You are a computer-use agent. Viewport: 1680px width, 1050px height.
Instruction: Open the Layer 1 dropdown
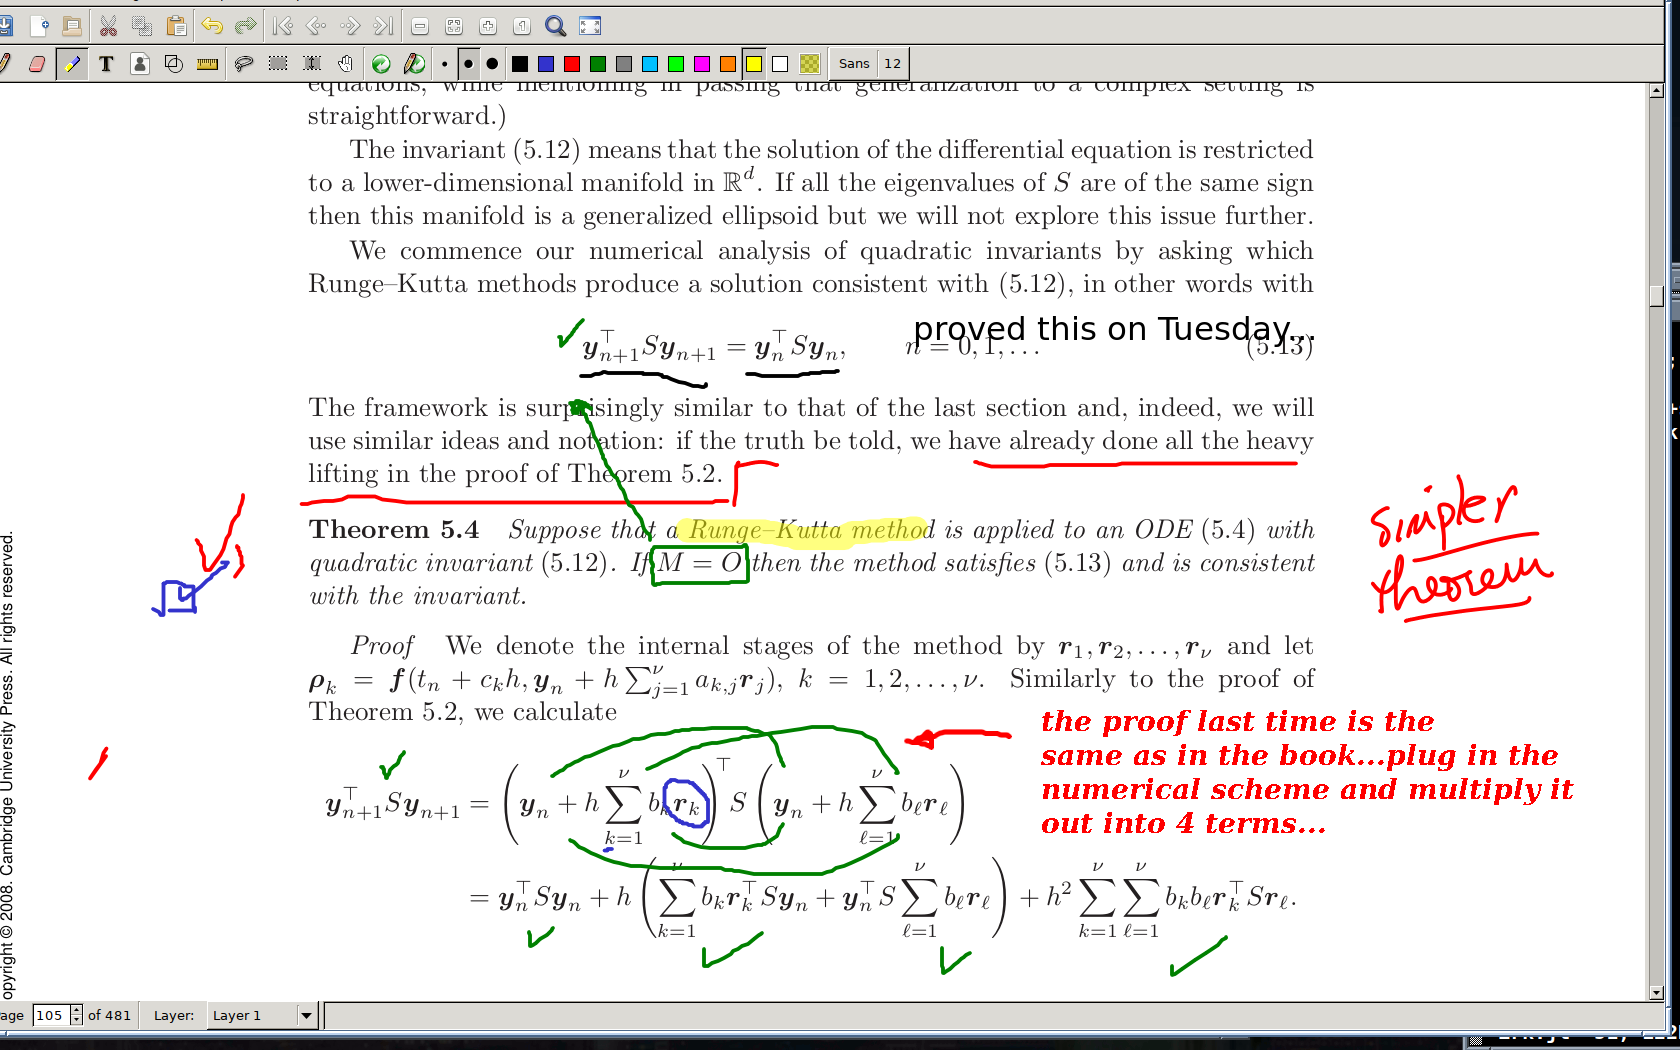coord(306,1016)
